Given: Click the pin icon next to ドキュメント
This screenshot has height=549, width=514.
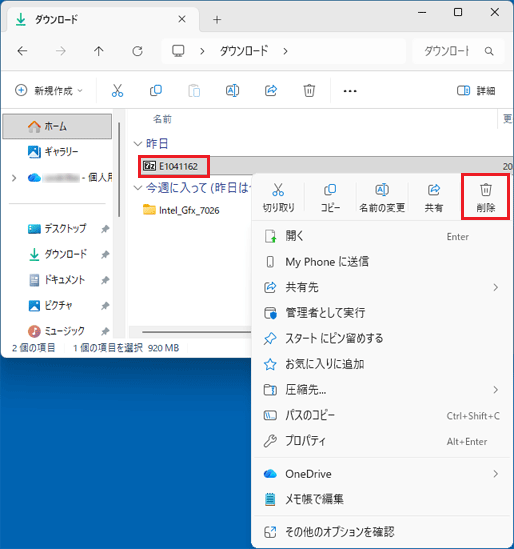Looking at the screenshot, I should click(105, 280).
